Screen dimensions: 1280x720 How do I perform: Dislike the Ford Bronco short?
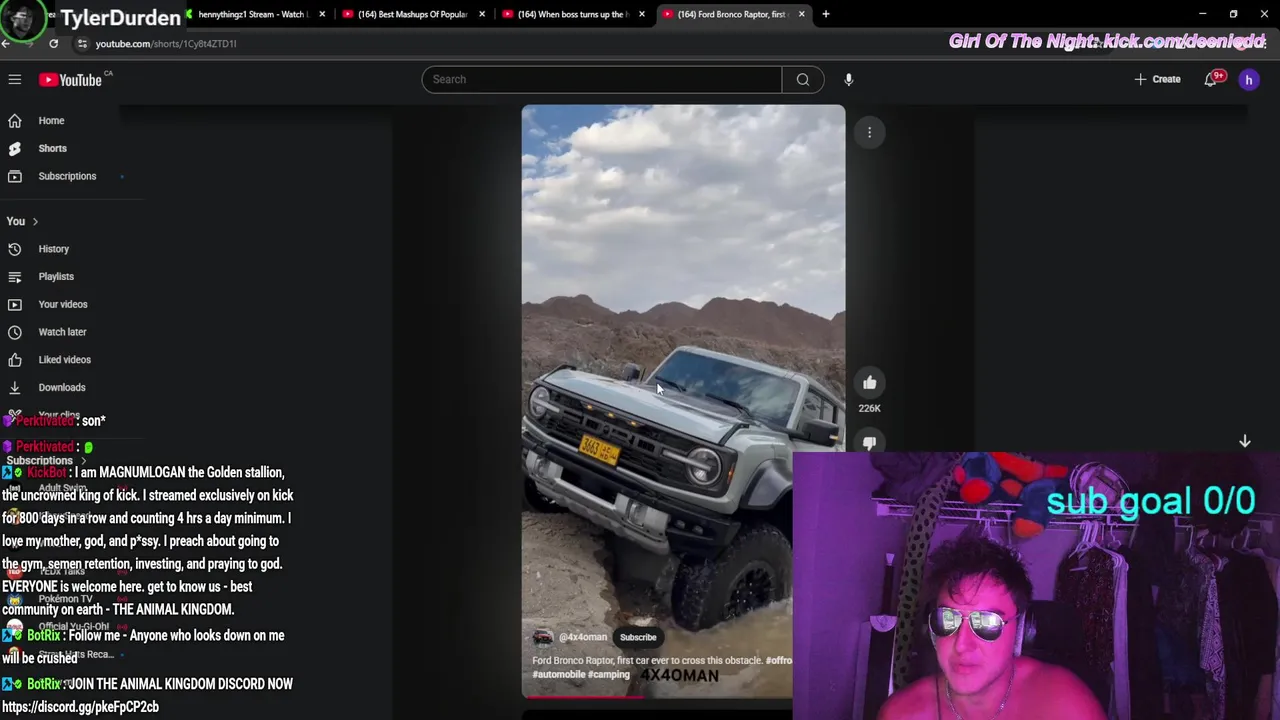[x=869, y=442]
